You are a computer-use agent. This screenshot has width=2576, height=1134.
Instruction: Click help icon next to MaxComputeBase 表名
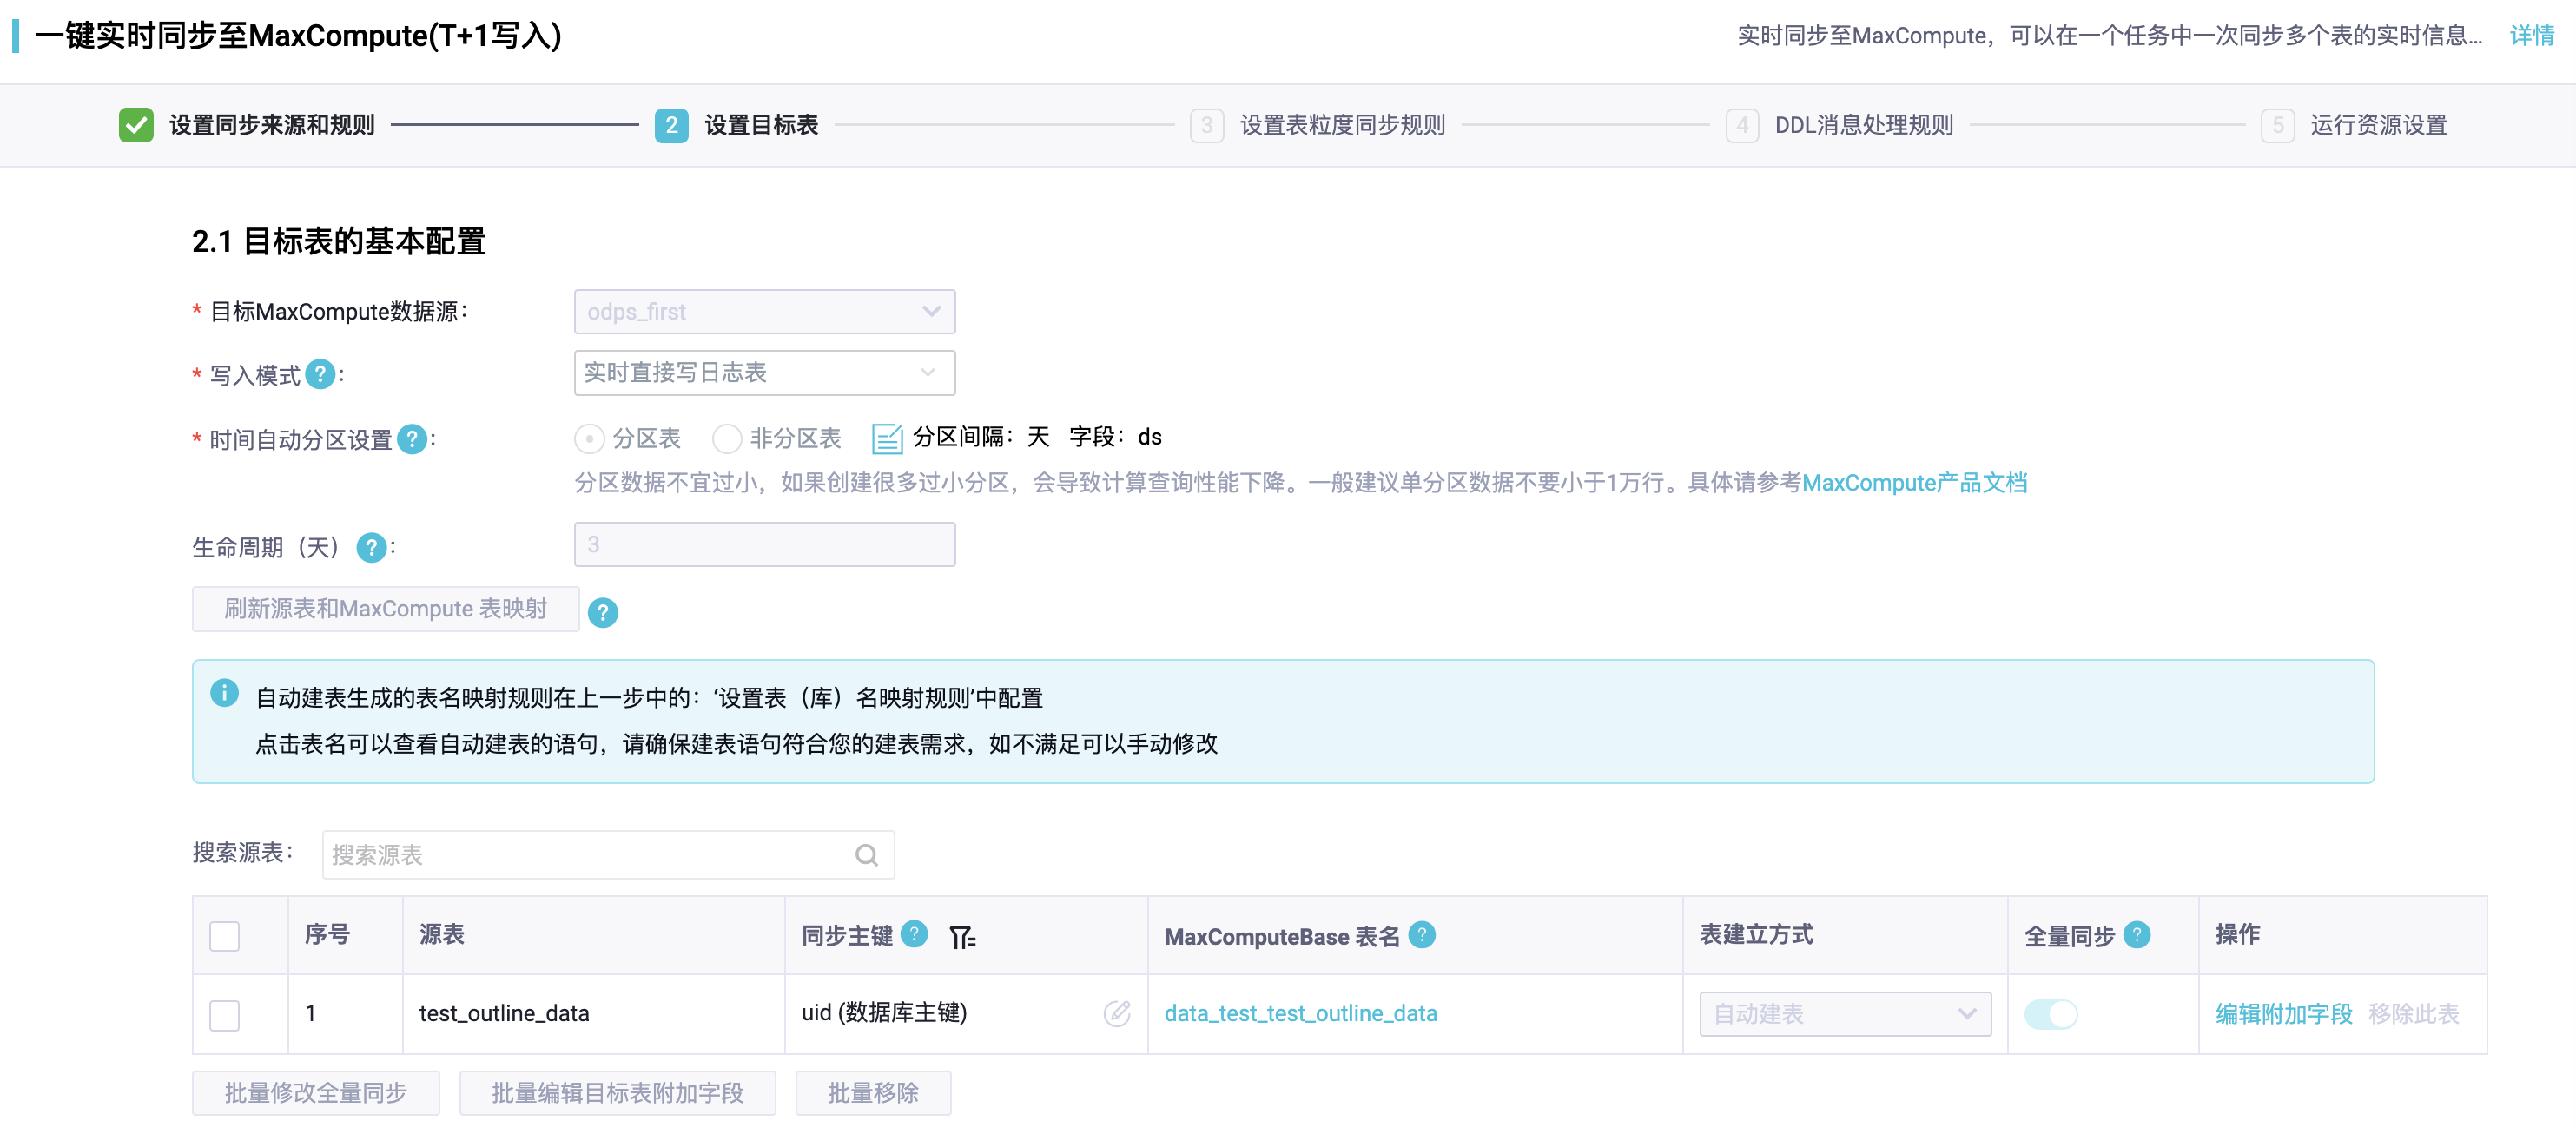pyautogui.click(x=1421, y=935)
